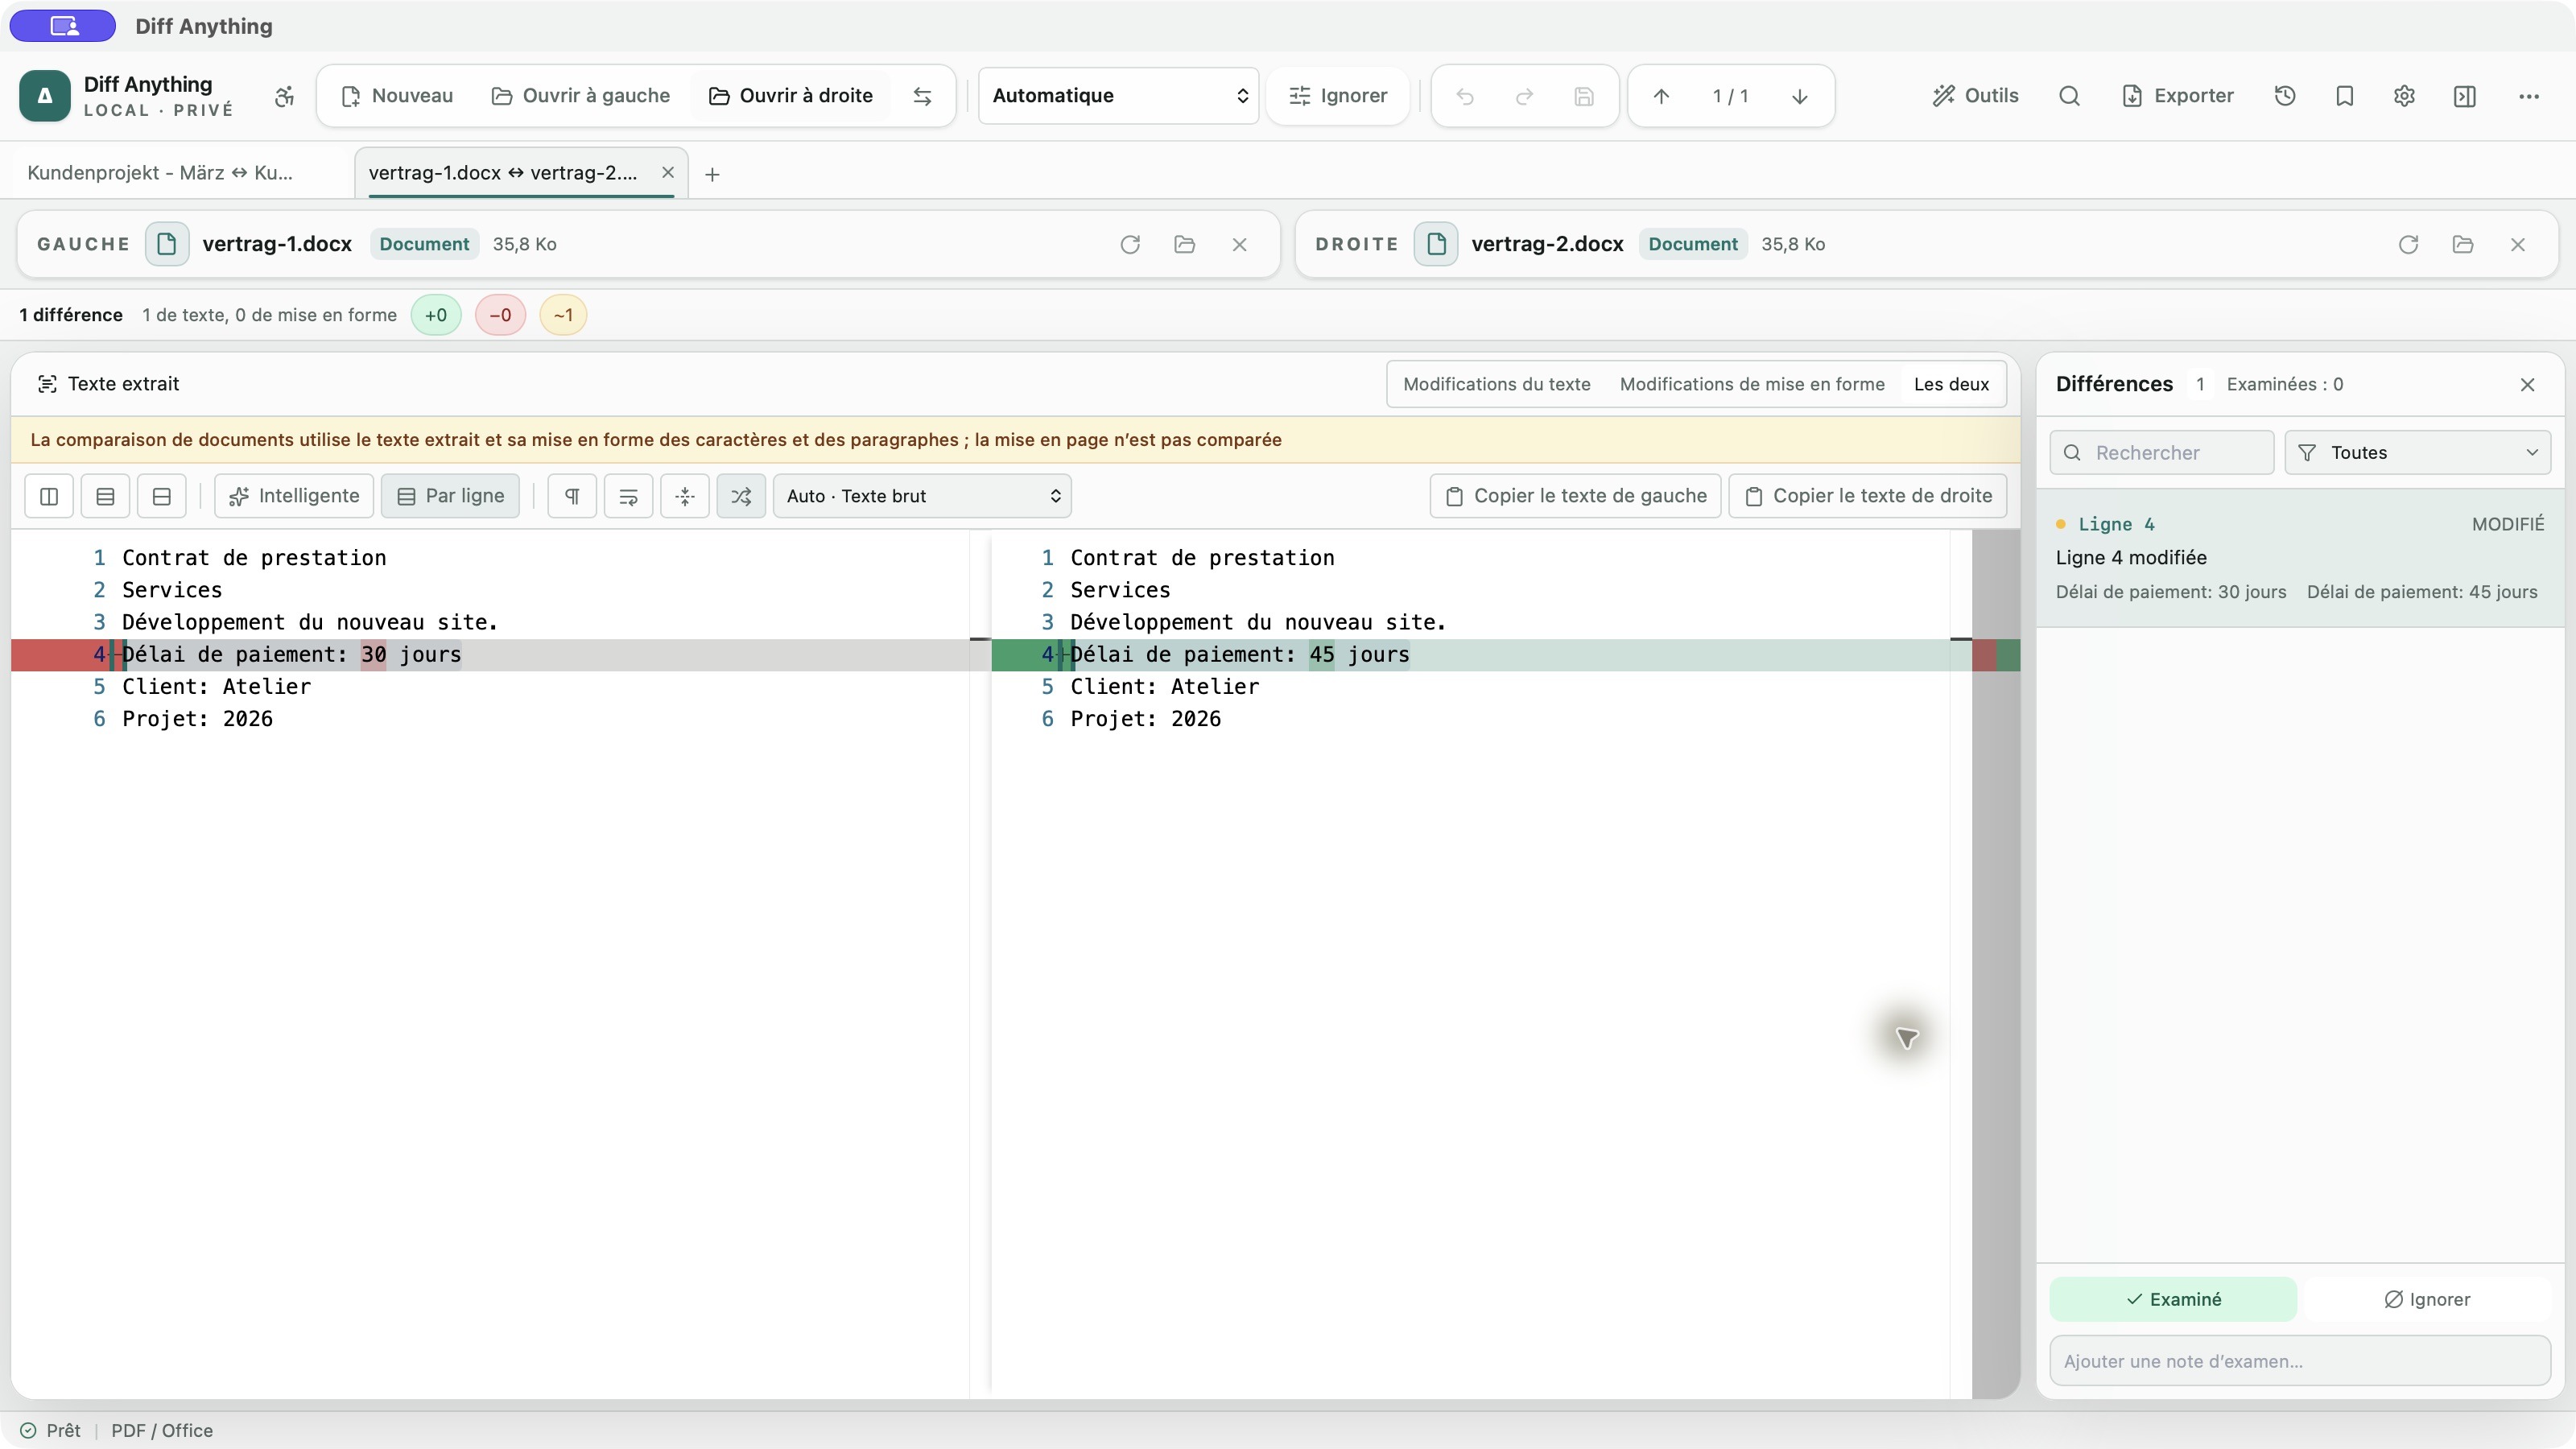The width and height of the screenshot is (2576, 1449).
Task: Swap left and right files with arrows icon
Action: (922, 96)
